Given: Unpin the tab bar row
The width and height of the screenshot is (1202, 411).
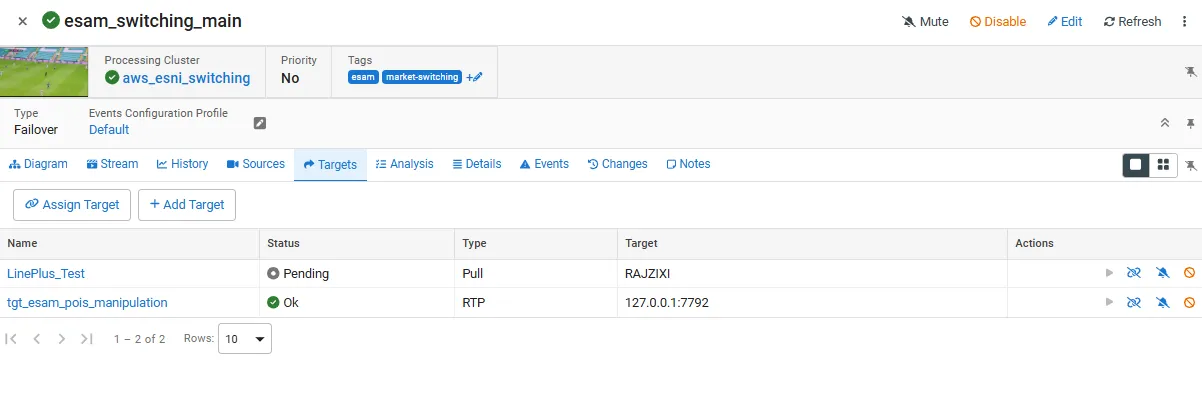Looking at the screenshot, I should click(x=1190, y=165).
